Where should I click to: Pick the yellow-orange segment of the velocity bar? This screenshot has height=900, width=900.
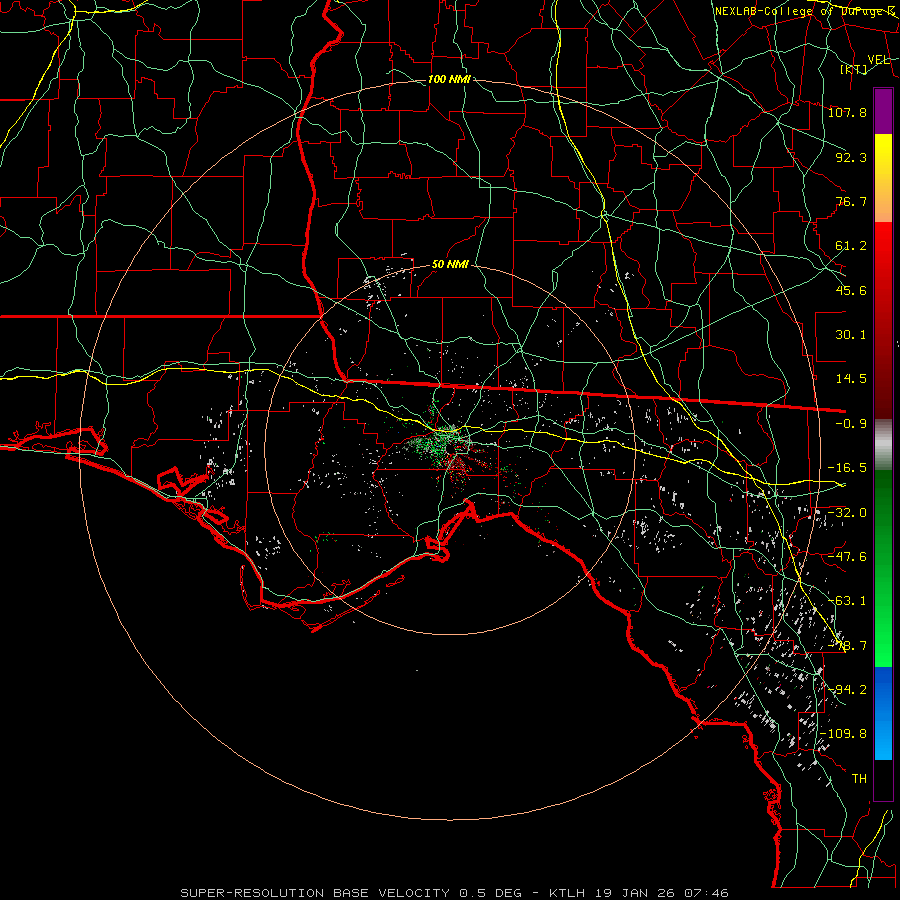883,178
